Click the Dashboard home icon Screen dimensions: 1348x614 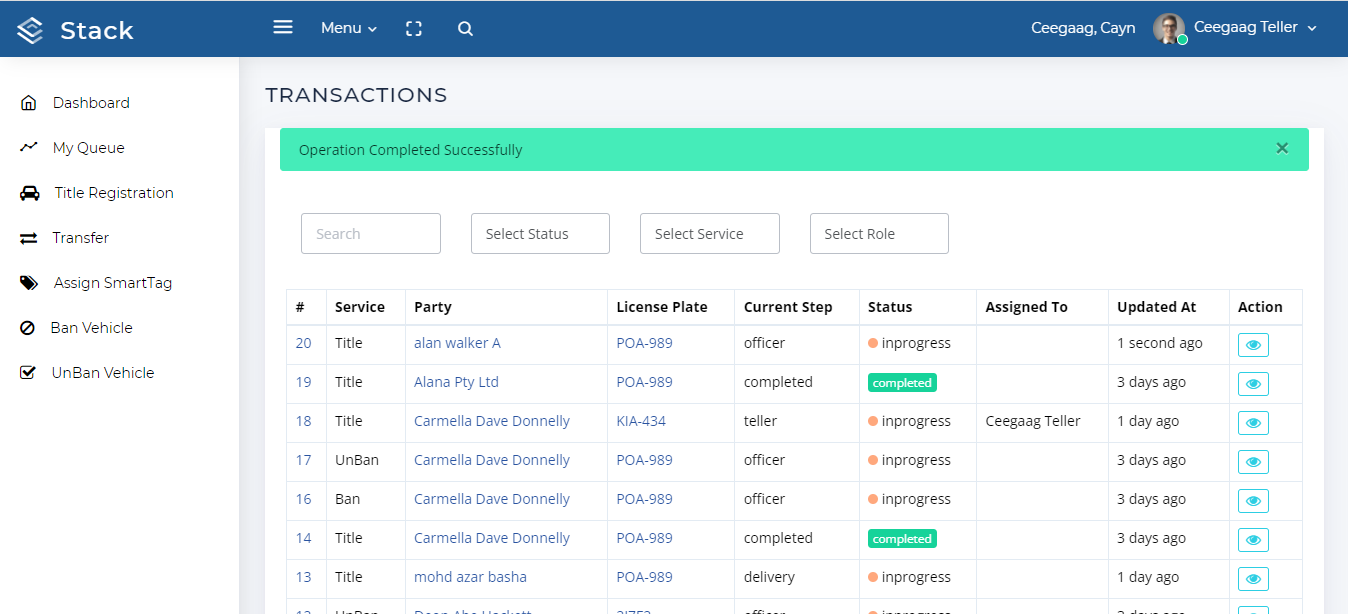click(x=29, y=103)
